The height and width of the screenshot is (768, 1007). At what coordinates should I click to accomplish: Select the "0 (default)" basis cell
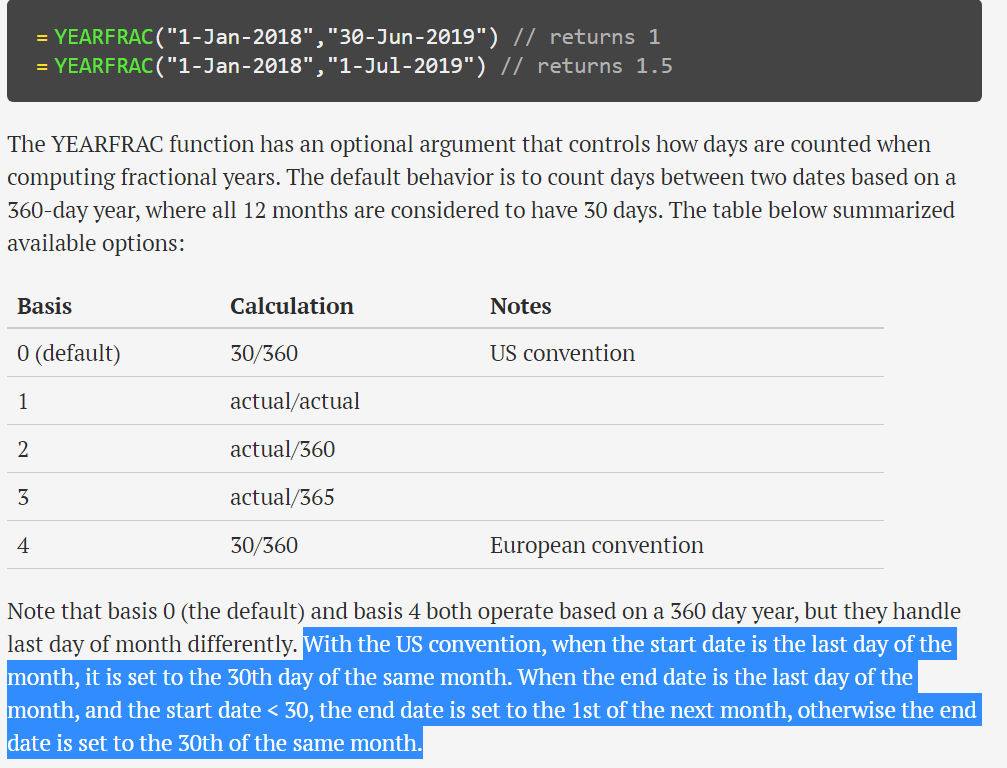[69, 354]
